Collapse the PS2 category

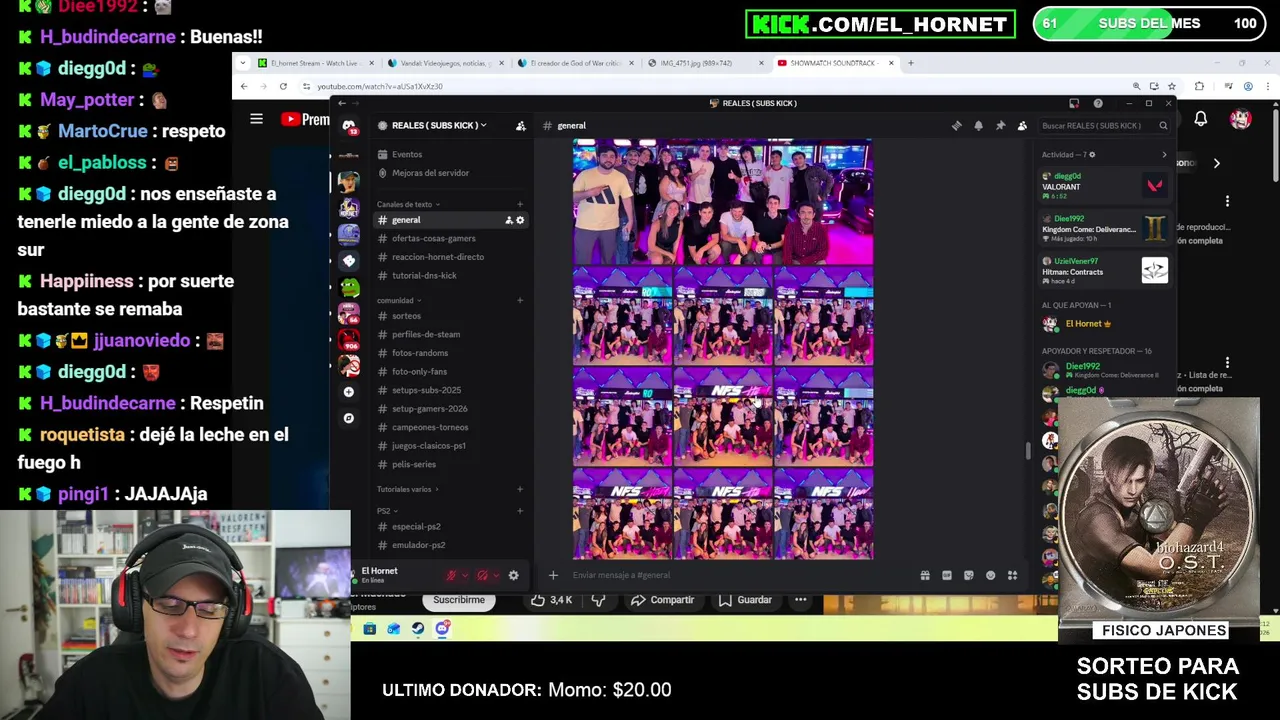386,511
